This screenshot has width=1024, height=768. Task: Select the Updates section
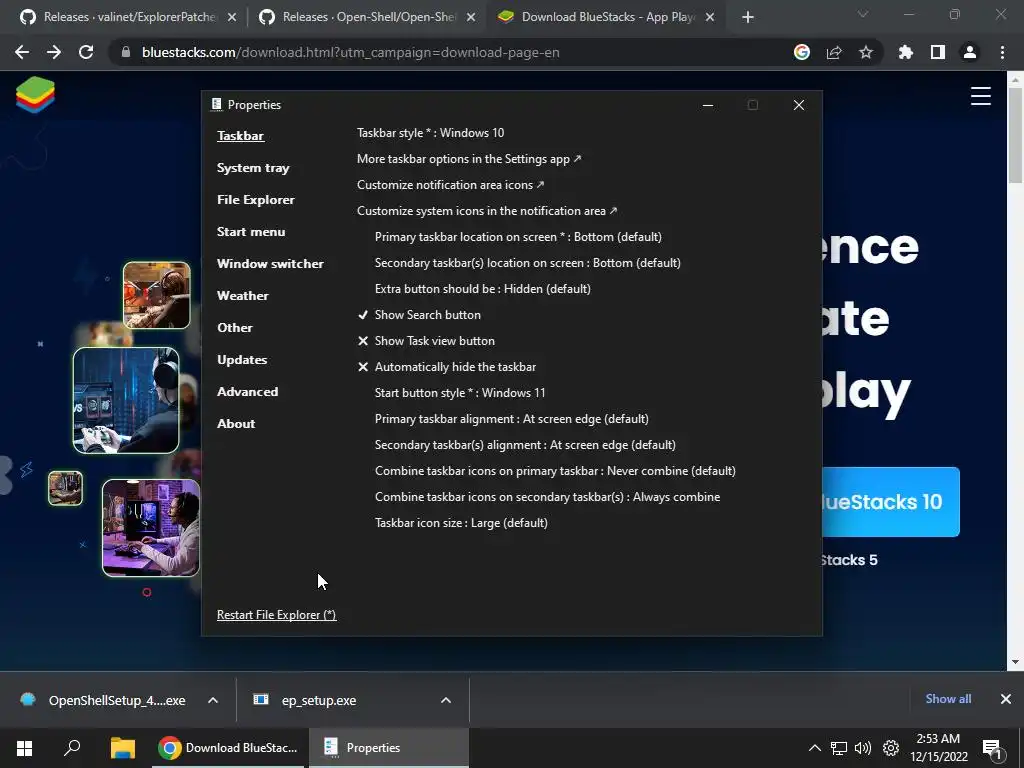(x=242, y=360)
